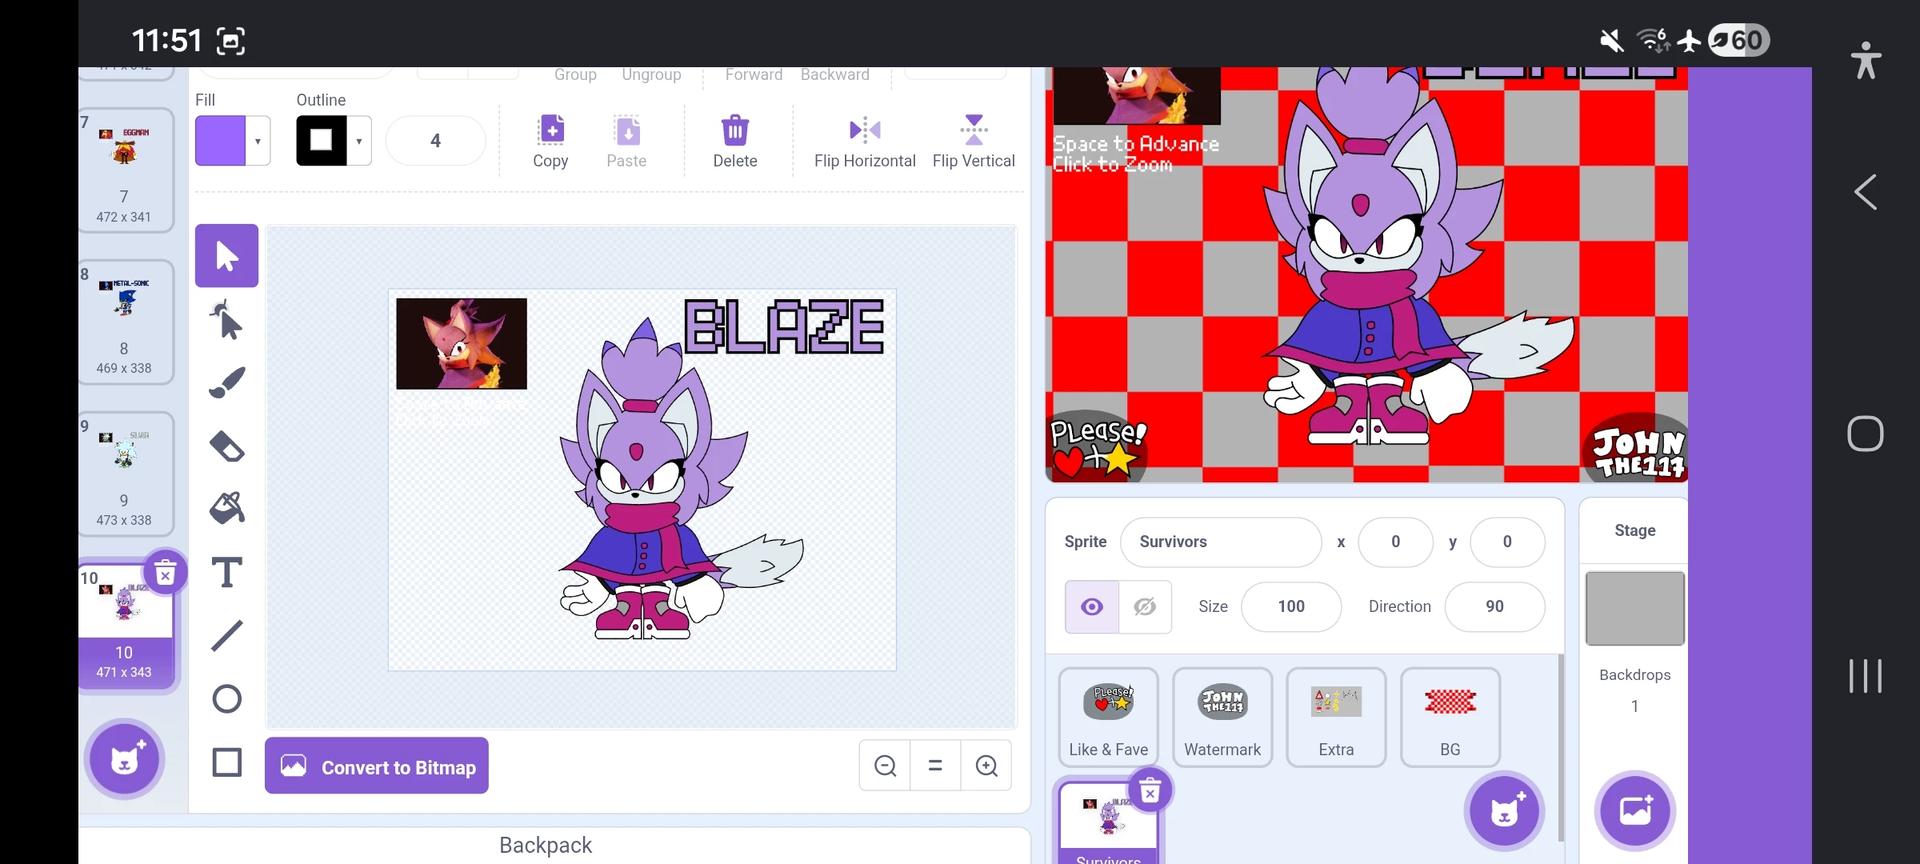Reset costume canvas zoom
The image size is (1920, 864).
pos(935,766)
